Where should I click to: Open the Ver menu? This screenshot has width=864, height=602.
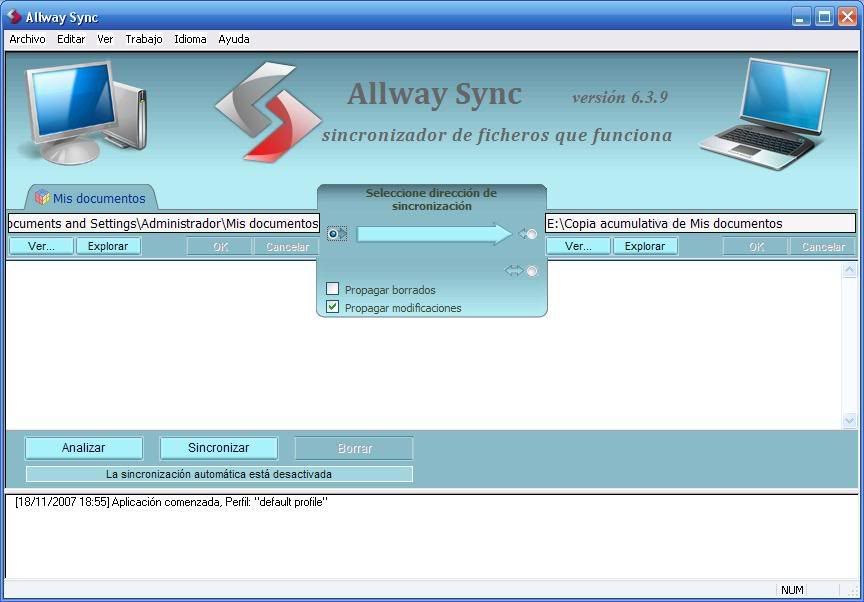click(105, 39)
